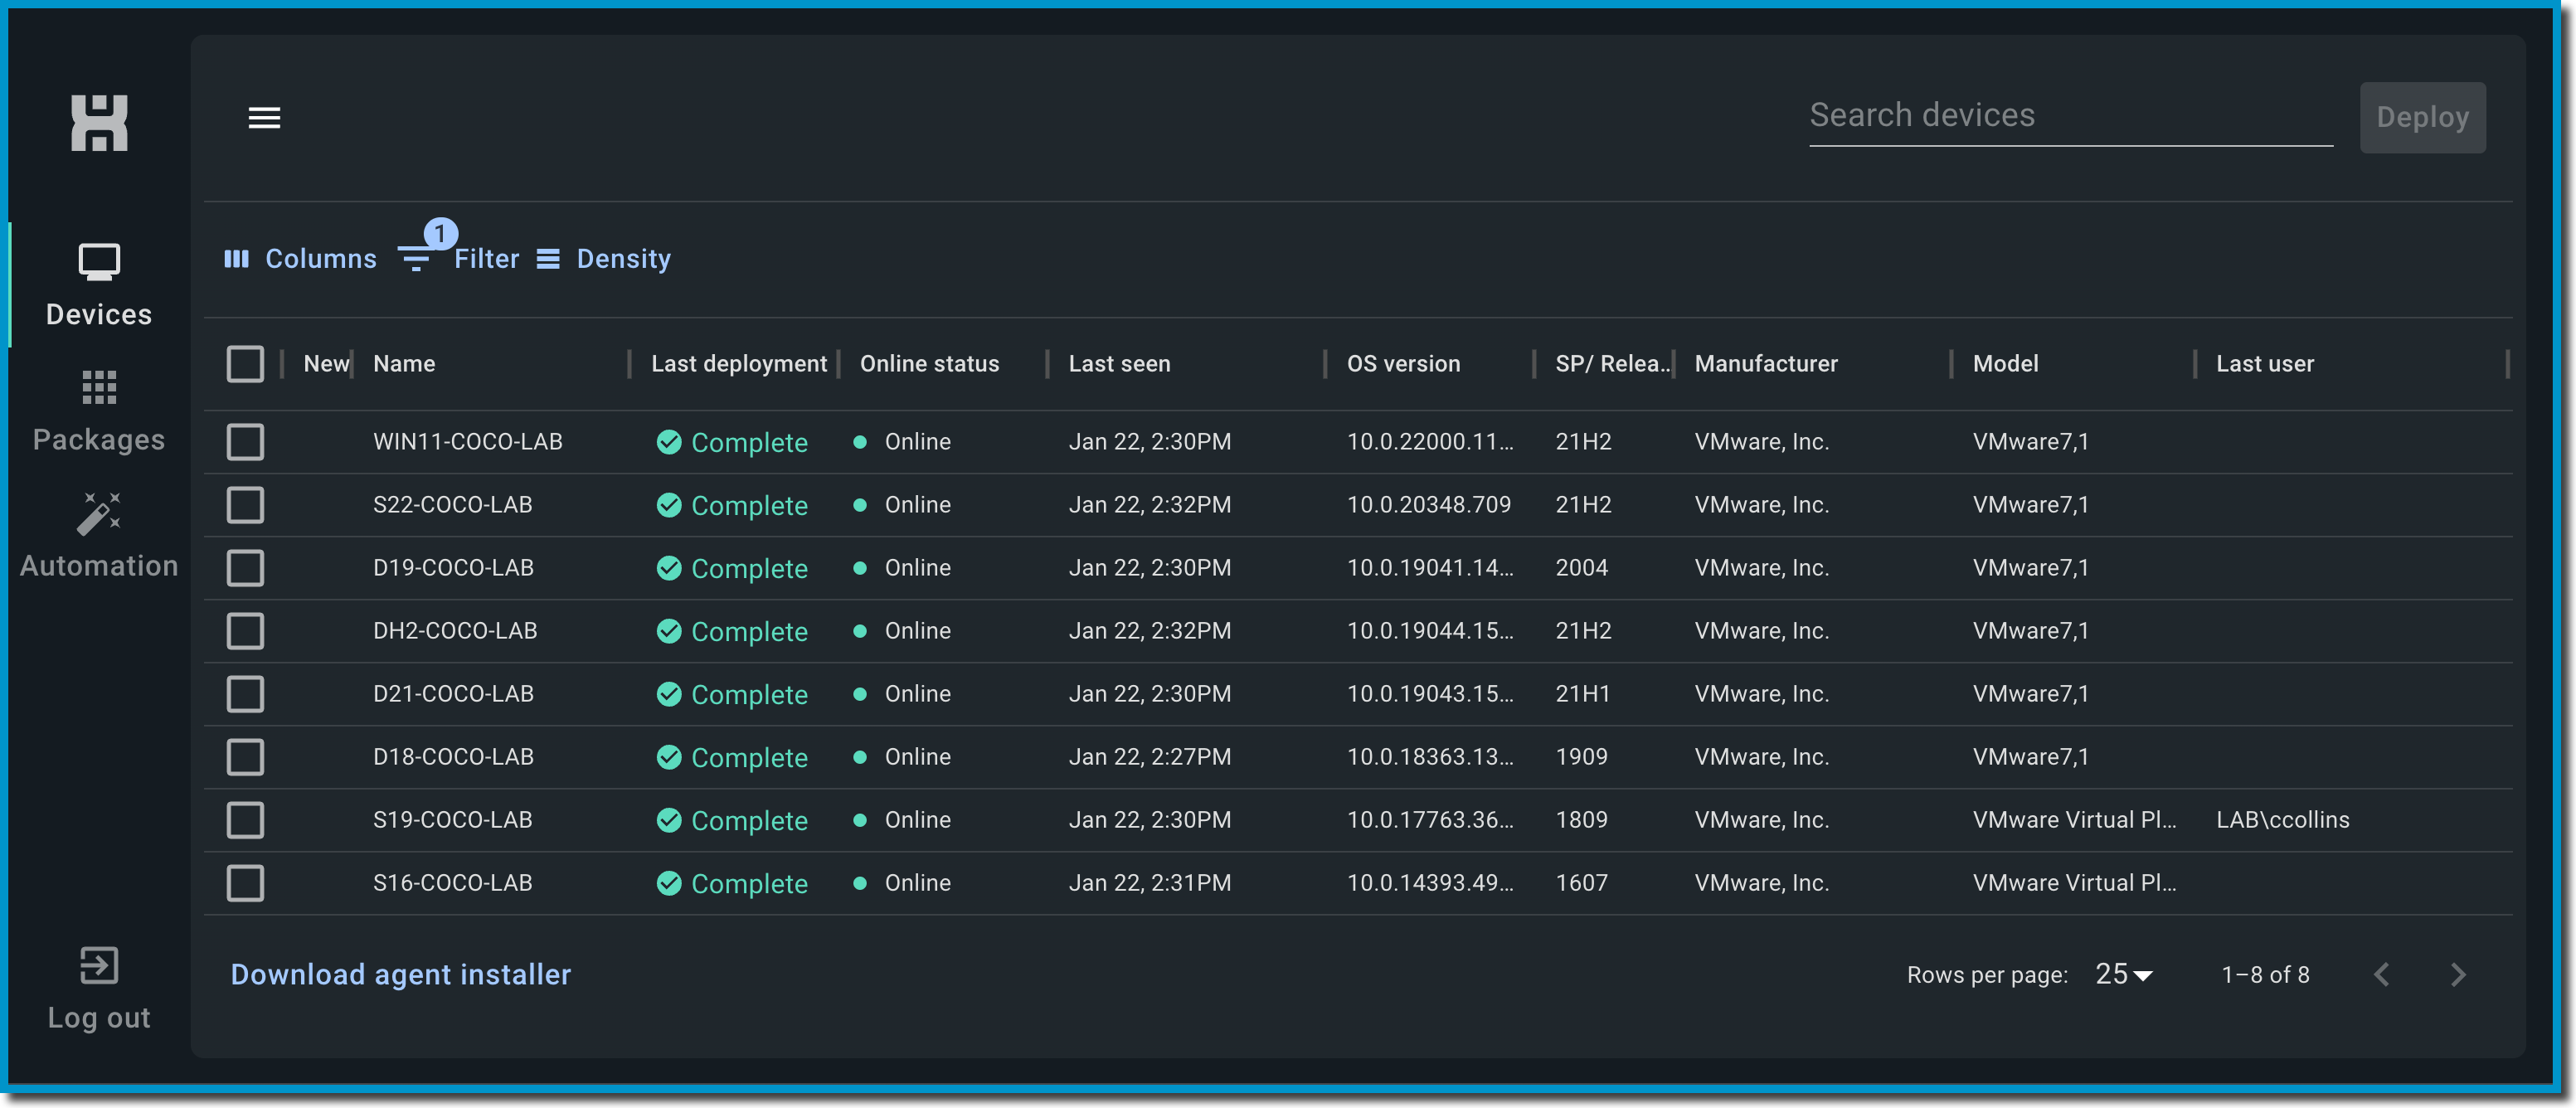Screen dimensions: 2576x1108
Task: Click the D19-COCO-LAB device name
Action: point(453,568)
